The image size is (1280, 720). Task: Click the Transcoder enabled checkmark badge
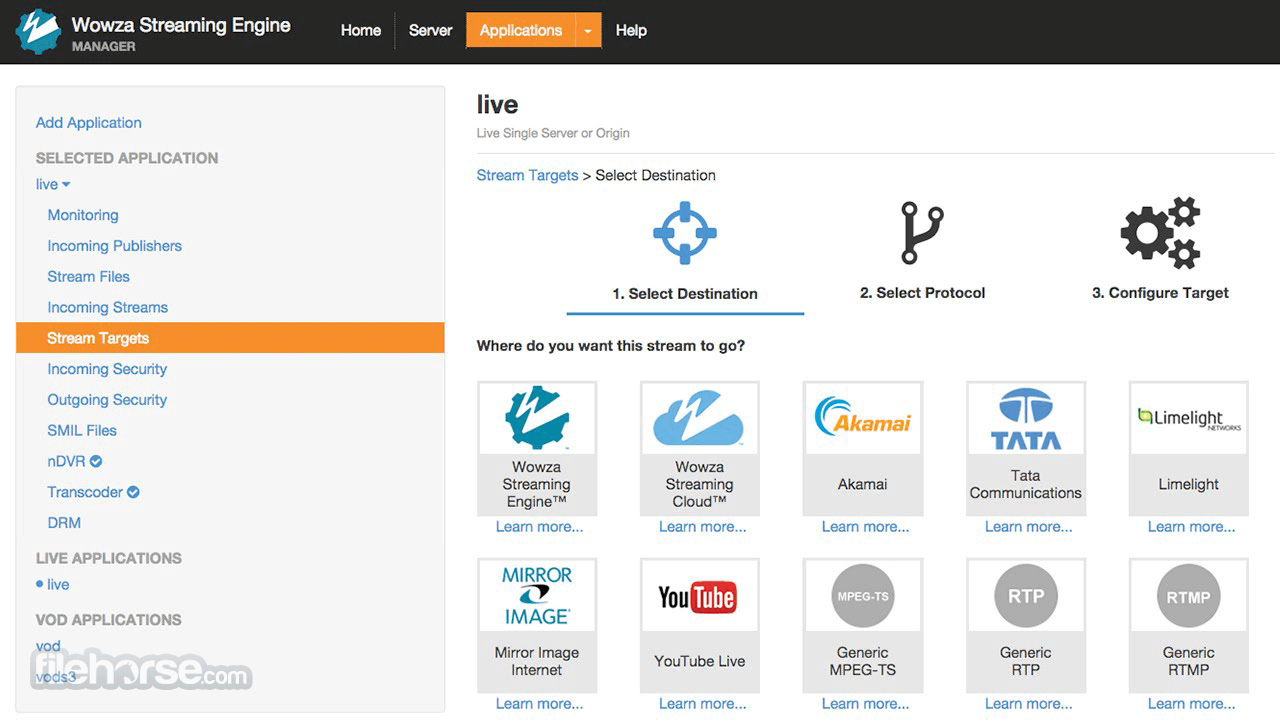click(x=133, y=492)
